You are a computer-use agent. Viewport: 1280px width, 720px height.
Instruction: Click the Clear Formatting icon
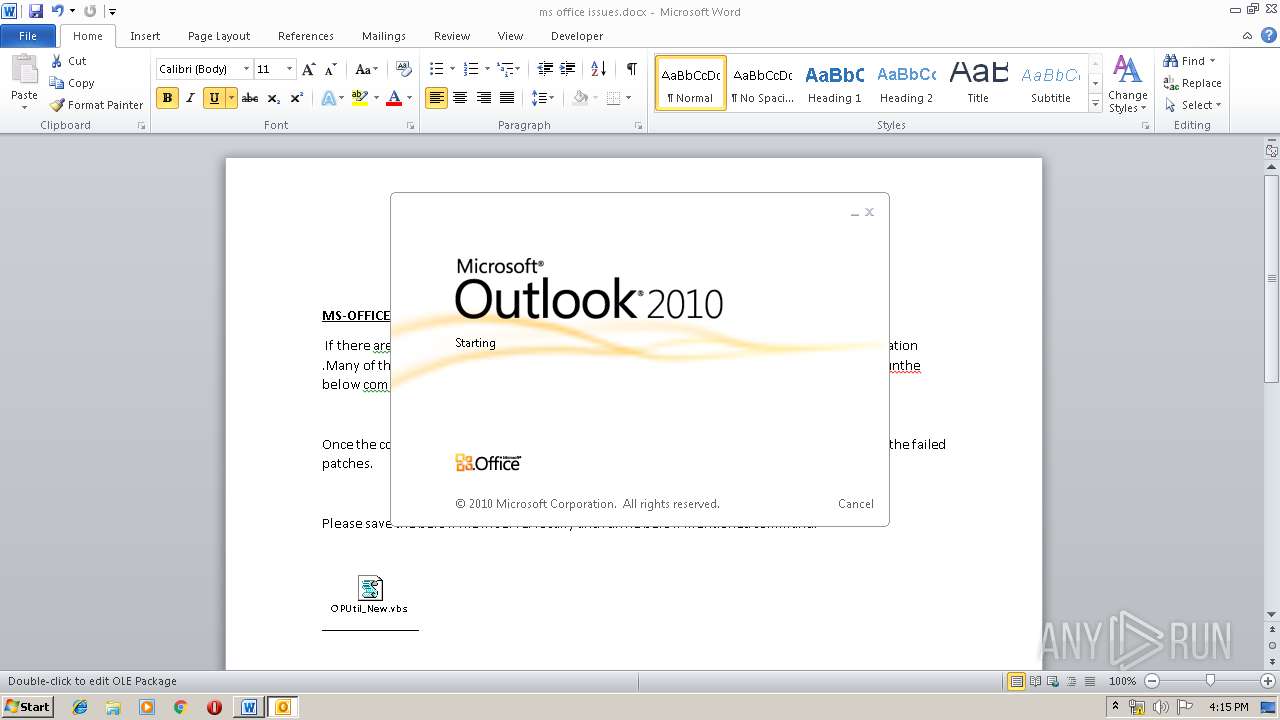click(x=404, y=69)
